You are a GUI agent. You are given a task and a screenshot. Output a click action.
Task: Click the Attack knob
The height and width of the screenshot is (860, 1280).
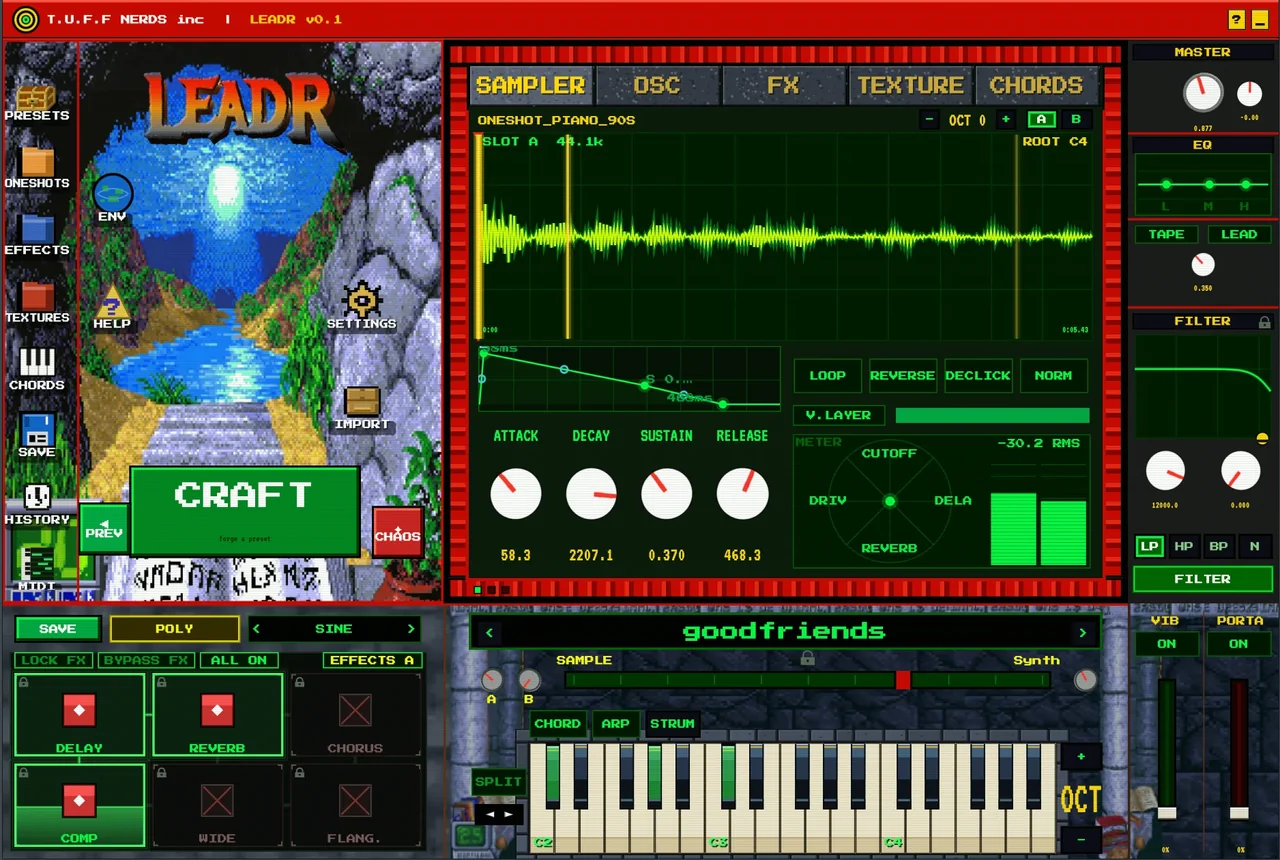point(516,493)
